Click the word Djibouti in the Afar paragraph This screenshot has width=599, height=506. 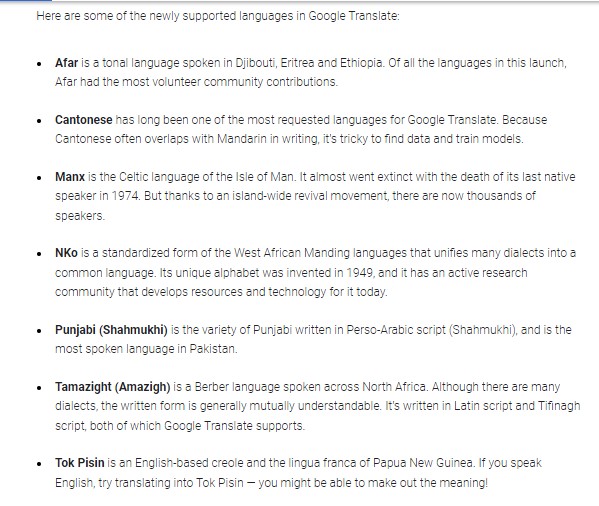pos(256,63)
